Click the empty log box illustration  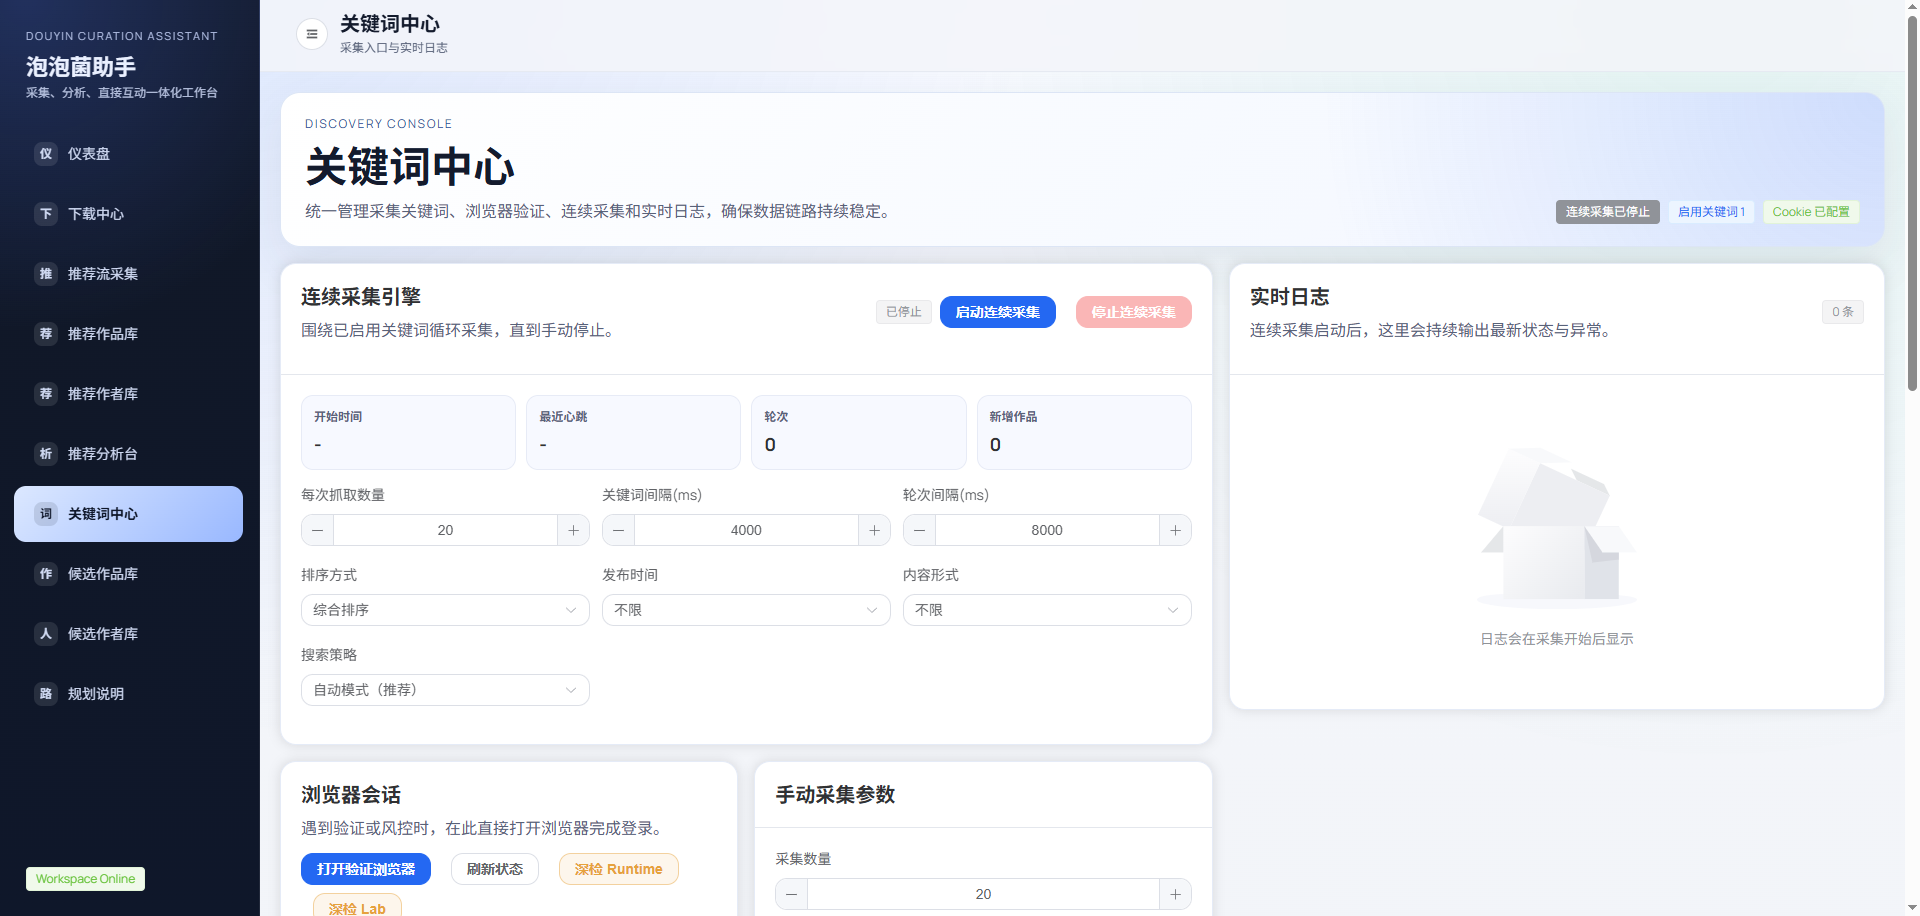1556,528
